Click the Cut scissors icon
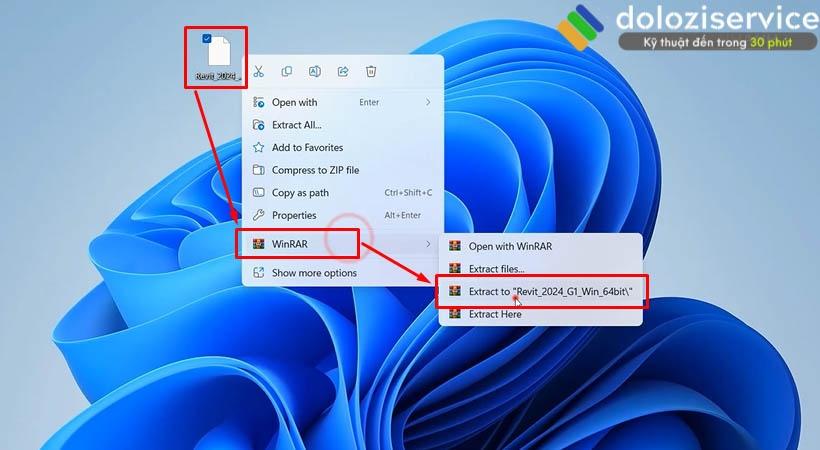Screen dimensions: 820x450 pyautogui.click(x=258, y=71)
